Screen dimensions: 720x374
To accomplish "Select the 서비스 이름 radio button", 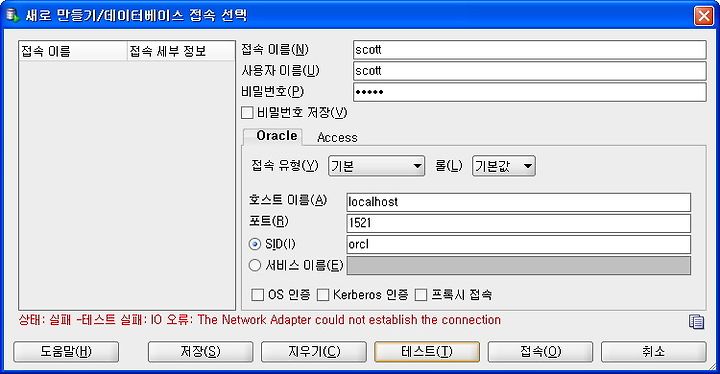I will (x=255, y=265).
